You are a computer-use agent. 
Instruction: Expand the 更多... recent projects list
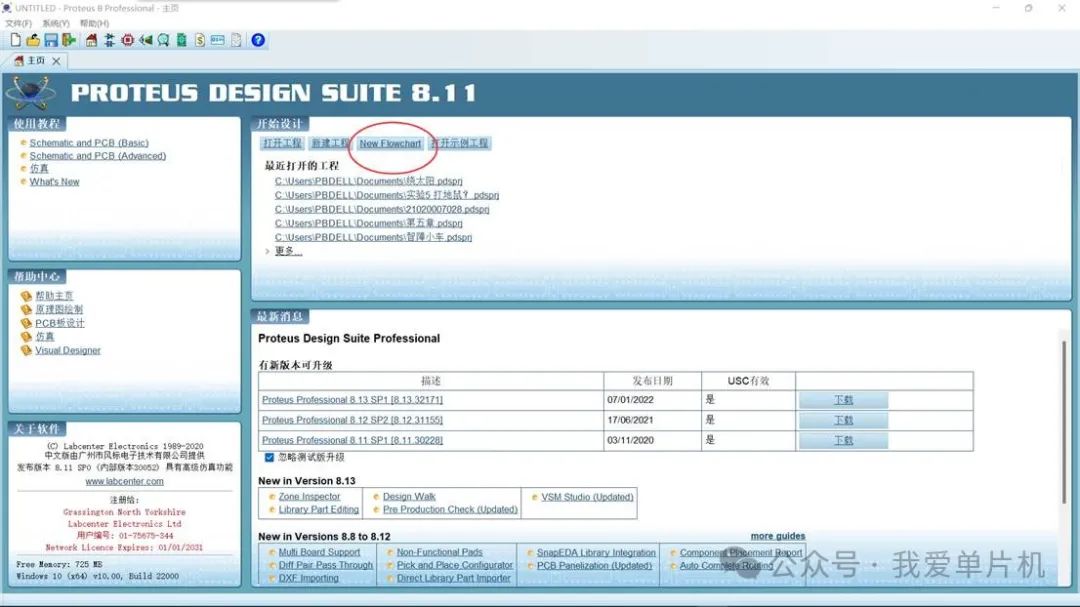coord(288,251)
